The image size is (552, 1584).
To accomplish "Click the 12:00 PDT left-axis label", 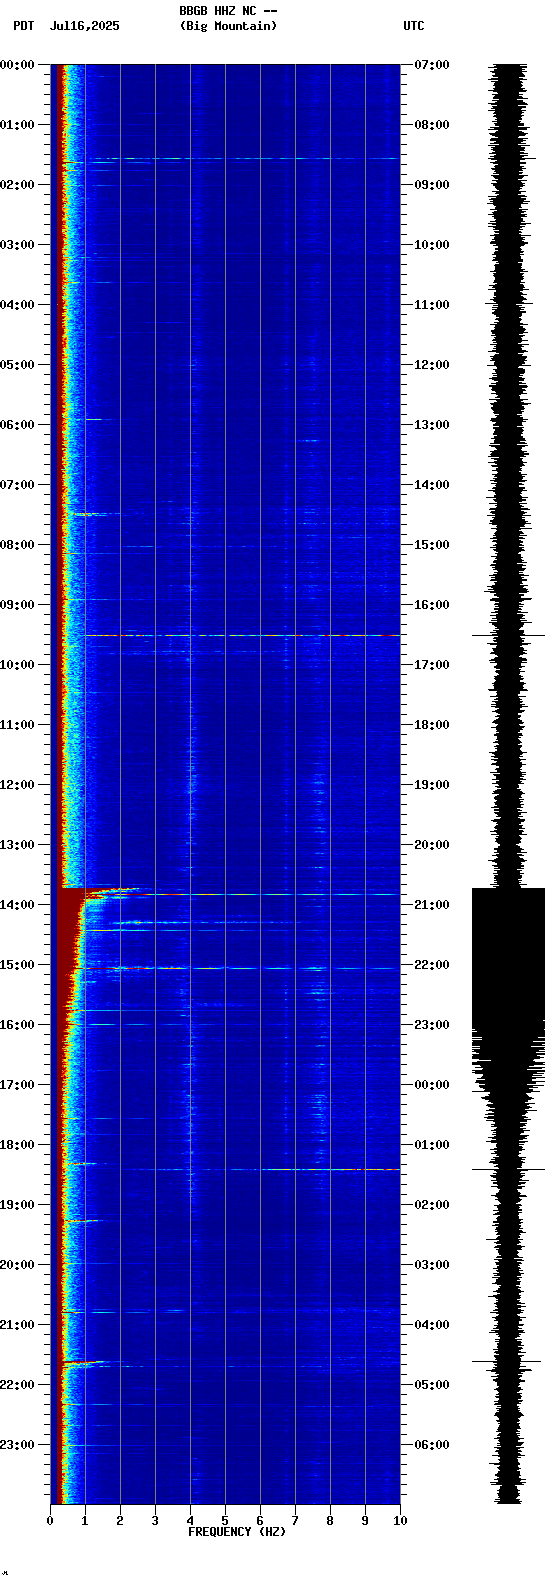I will point(17,785).
